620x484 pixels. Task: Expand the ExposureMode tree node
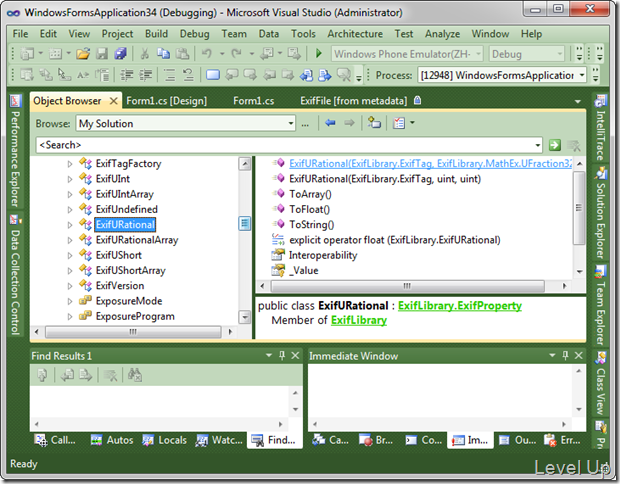[x=70, y=301]
